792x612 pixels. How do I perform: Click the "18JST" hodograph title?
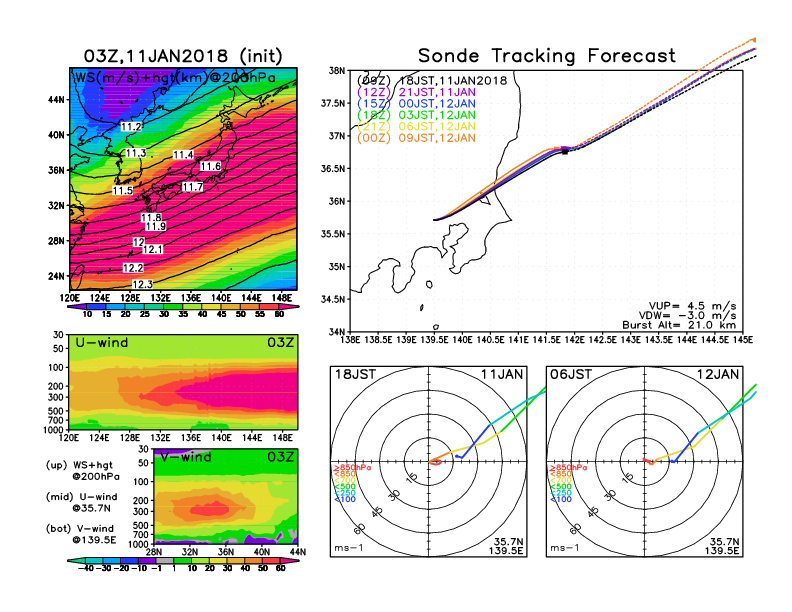tap(355, 375)
